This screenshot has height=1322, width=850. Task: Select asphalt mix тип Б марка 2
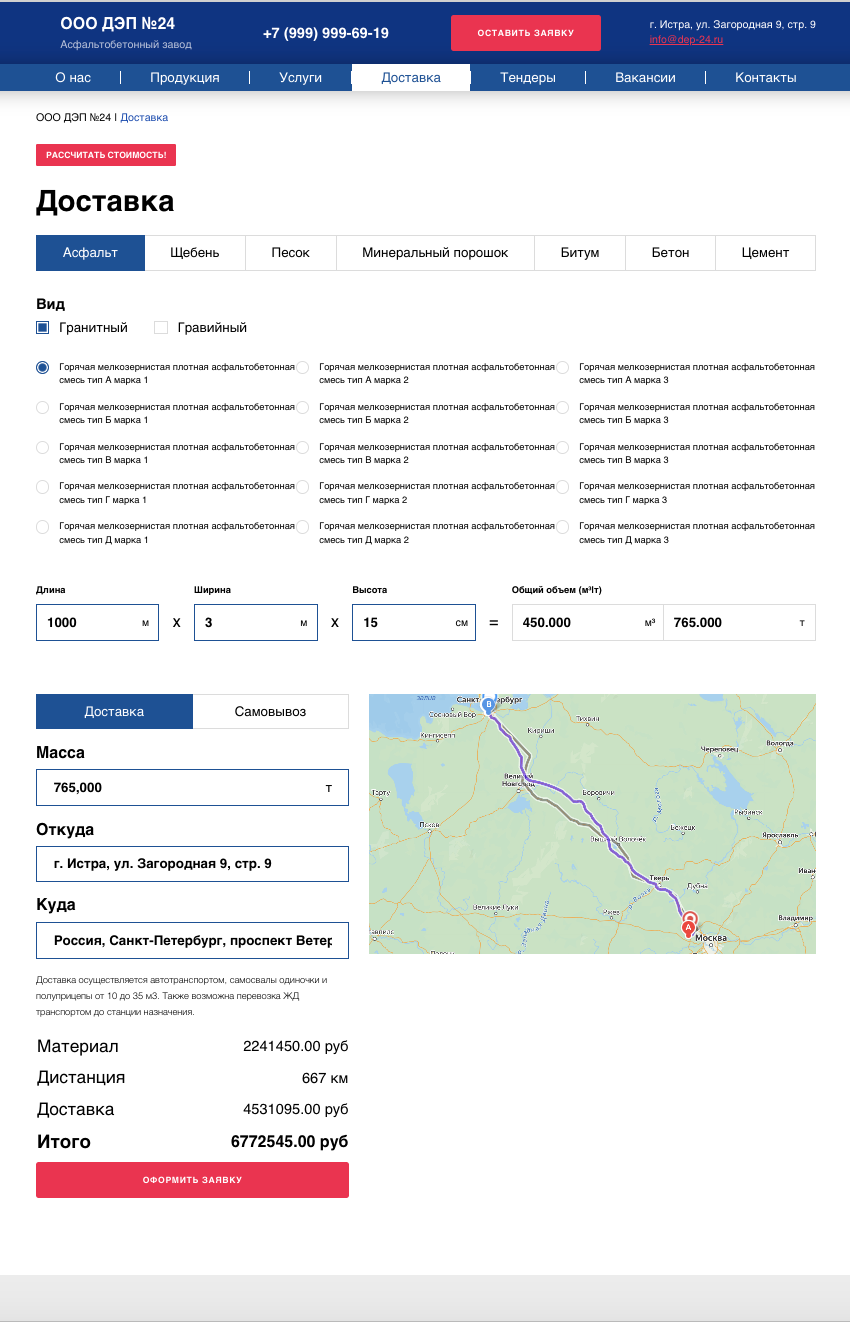(302, 408)
